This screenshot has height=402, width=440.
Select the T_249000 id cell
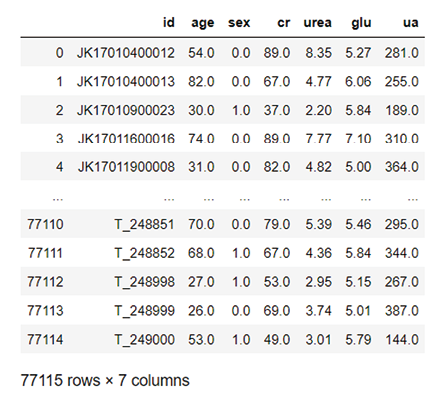(x=144, y=340)
